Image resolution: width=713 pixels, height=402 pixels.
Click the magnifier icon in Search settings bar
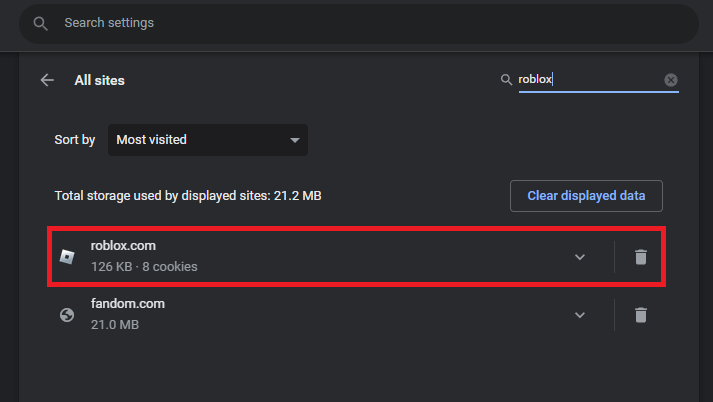(x=40, y=22)
